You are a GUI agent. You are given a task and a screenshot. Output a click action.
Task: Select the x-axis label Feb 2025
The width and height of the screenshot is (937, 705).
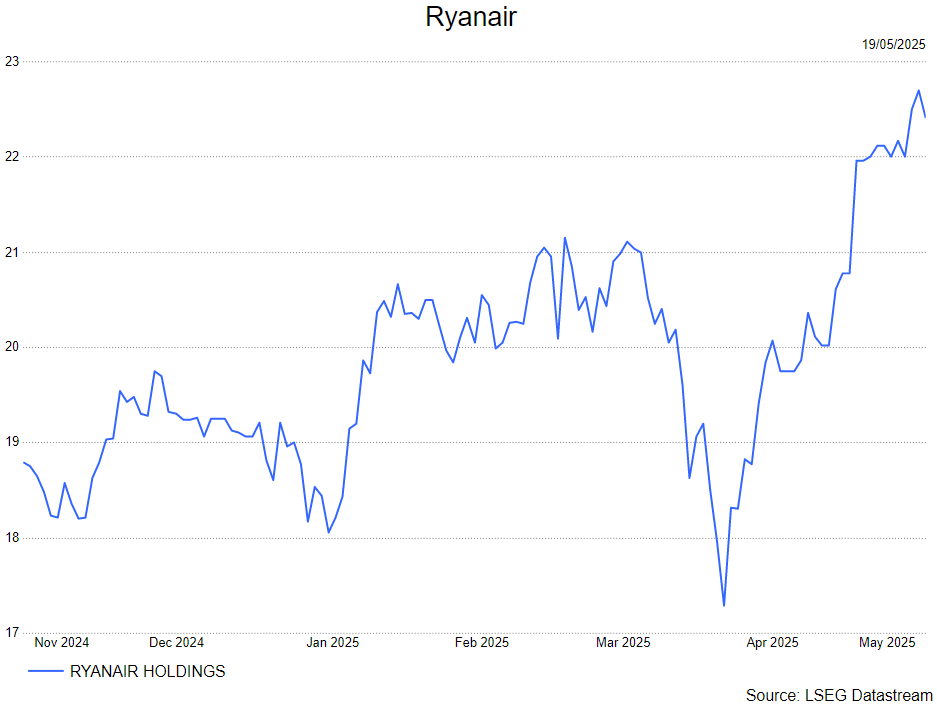coord(482,642)
